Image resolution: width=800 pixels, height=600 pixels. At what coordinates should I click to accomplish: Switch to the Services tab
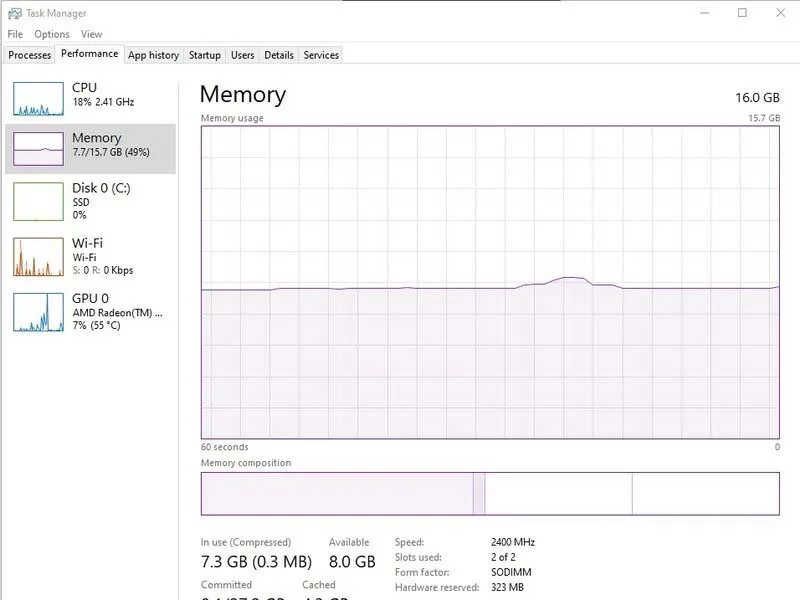point(321,55)
